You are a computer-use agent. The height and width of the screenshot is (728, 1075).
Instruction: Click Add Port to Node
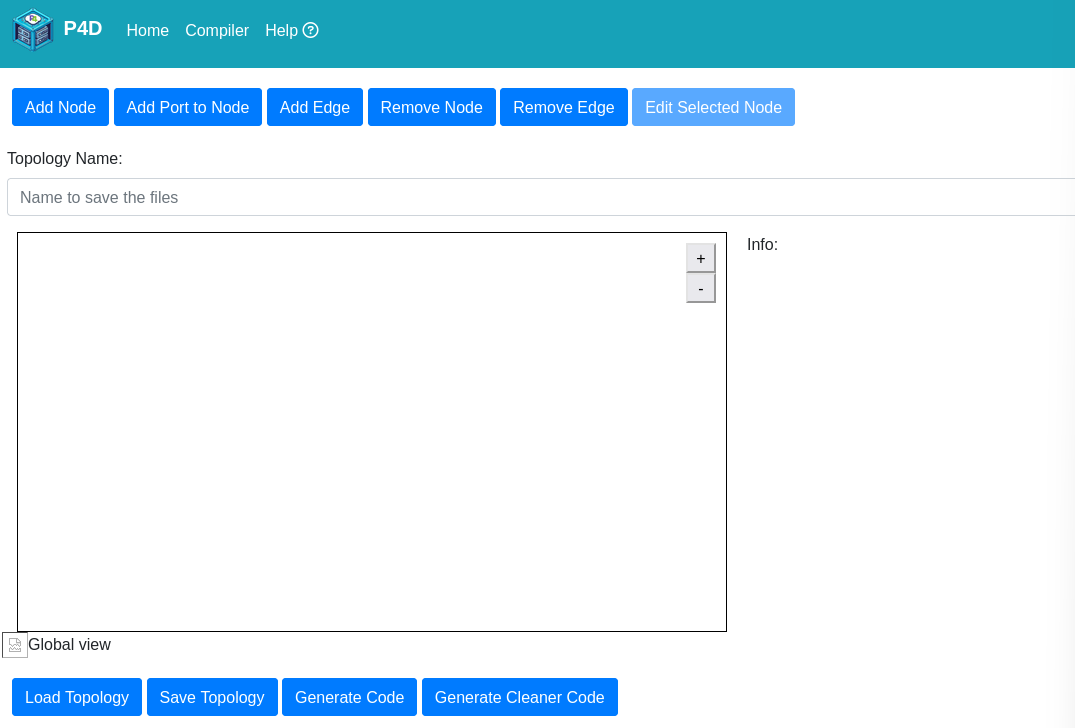(x=188, y=107)
